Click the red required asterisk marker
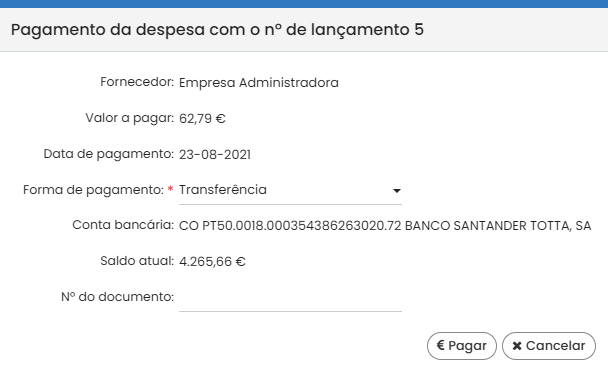Viewport: 608px width, 370px height. coord(170,190)
